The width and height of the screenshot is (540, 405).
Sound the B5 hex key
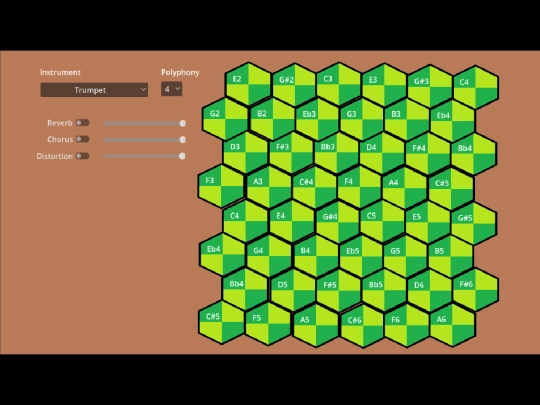point(451,257)
